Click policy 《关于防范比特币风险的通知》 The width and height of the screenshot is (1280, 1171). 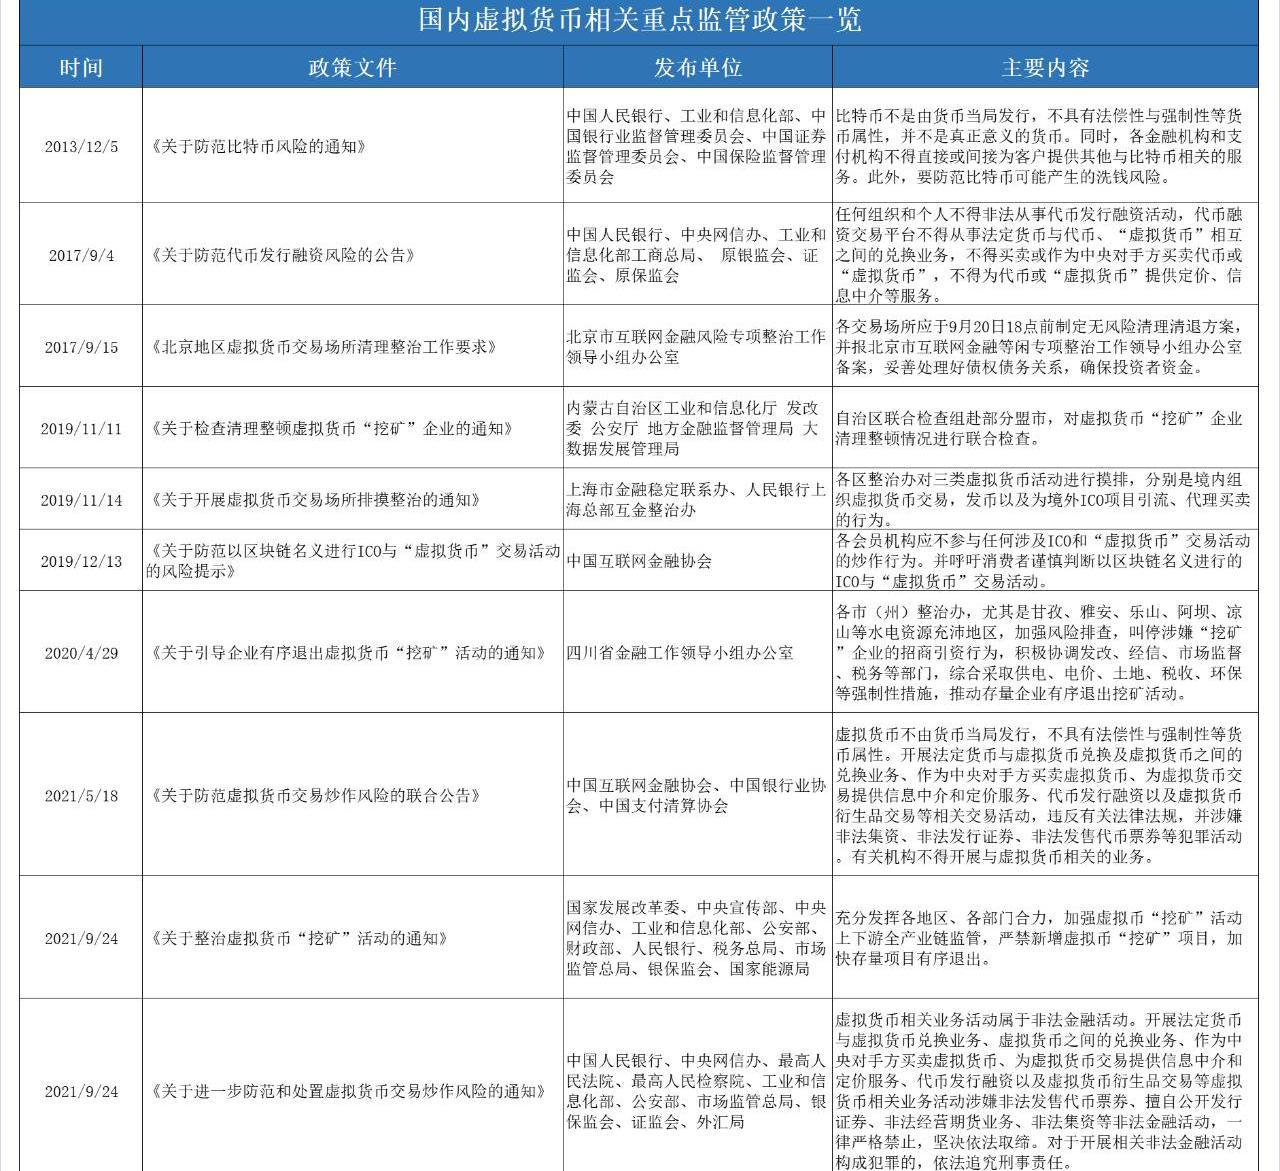[257, 147]
